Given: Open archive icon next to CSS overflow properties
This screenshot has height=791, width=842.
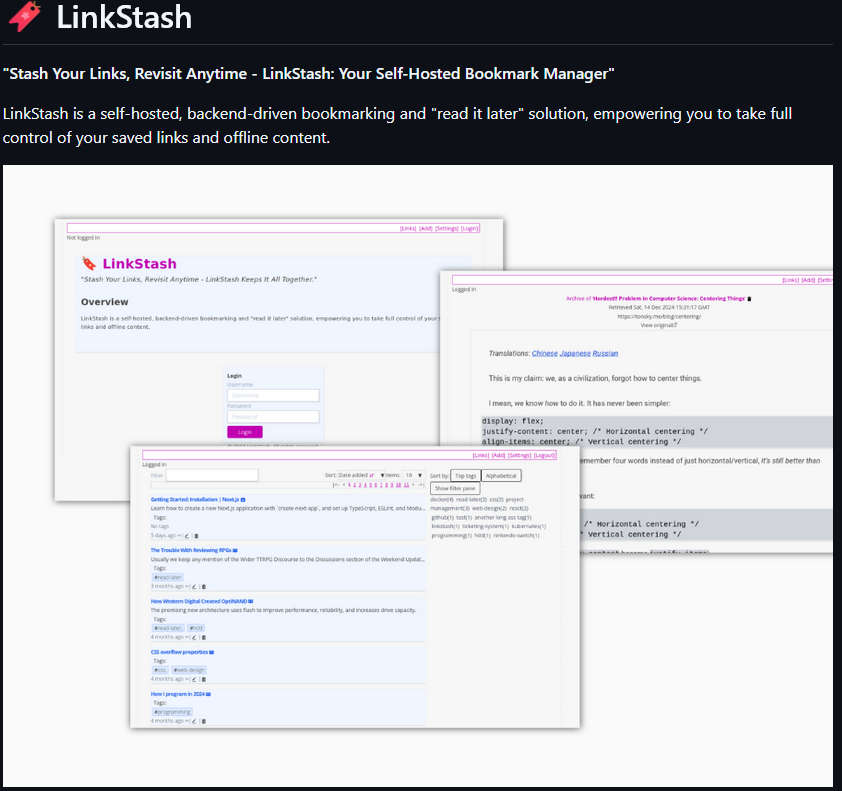Looking at the screenshot, I should coord(212,652).
